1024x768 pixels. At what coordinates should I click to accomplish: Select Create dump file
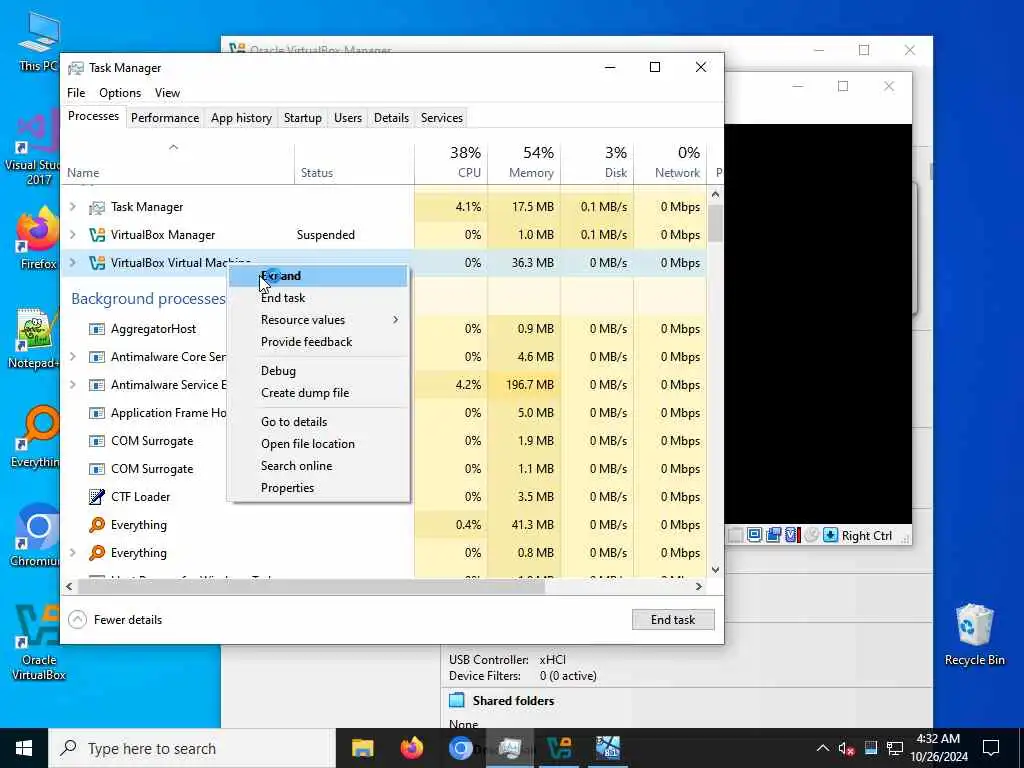tap(318, 393)
